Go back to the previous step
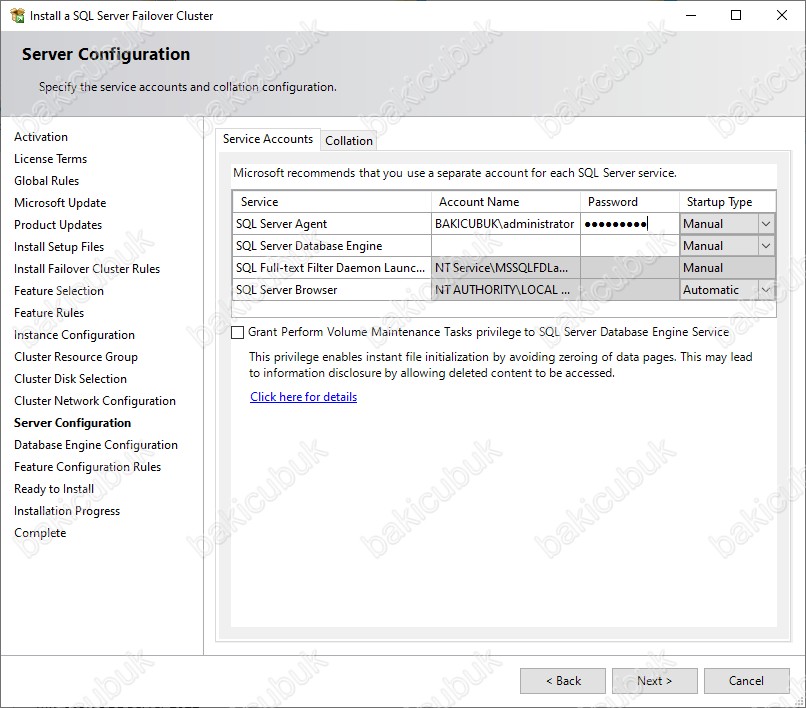806x708 pixels. point(563,681)
